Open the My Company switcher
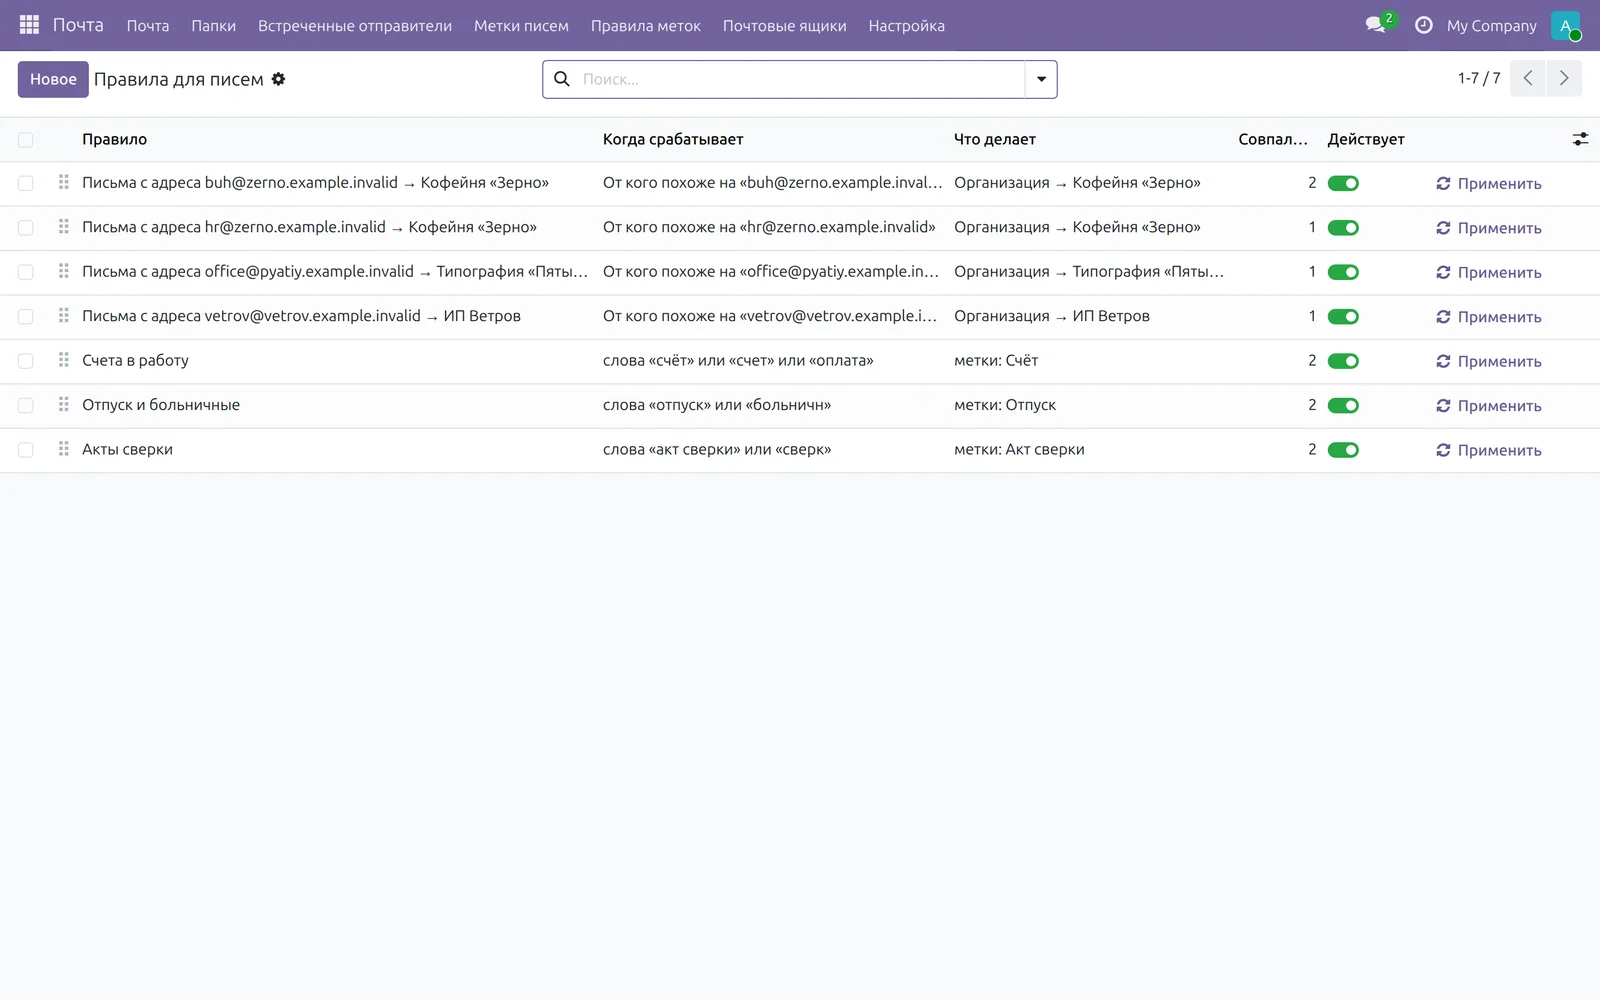 pos(1491,25)
